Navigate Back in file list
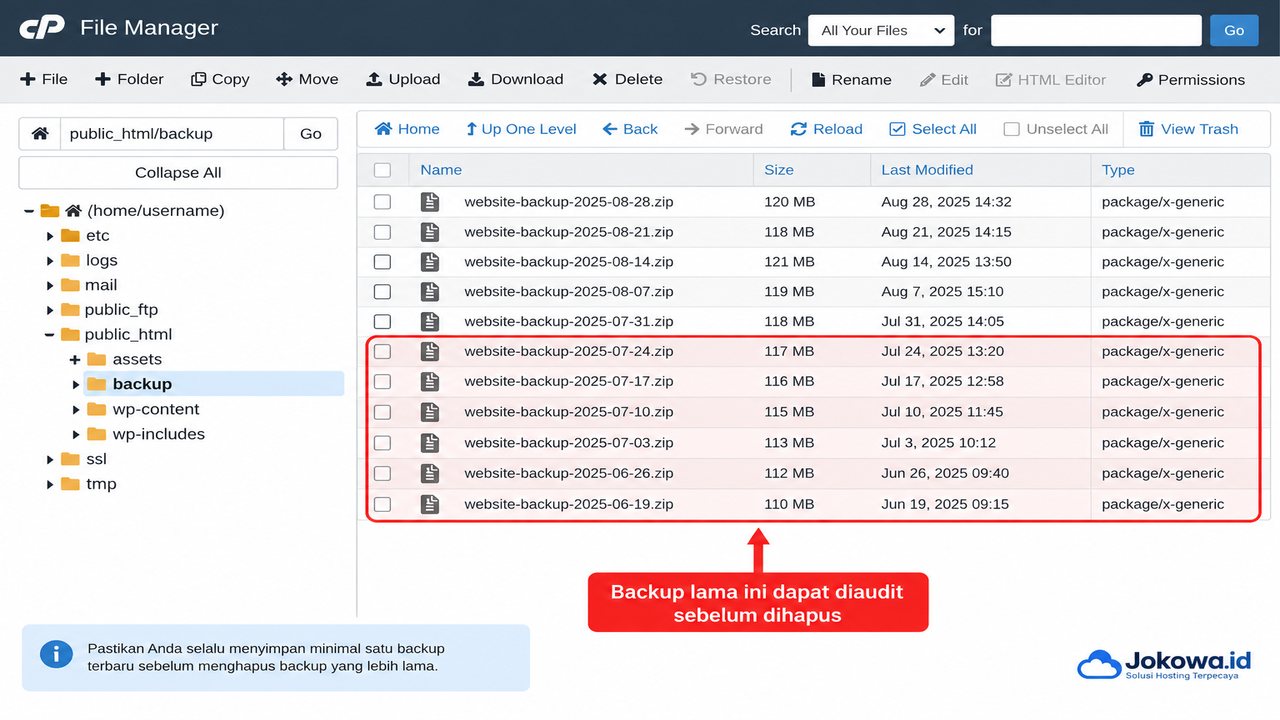Viewport: 1280px width, 720px height. [x=630, y=129]
